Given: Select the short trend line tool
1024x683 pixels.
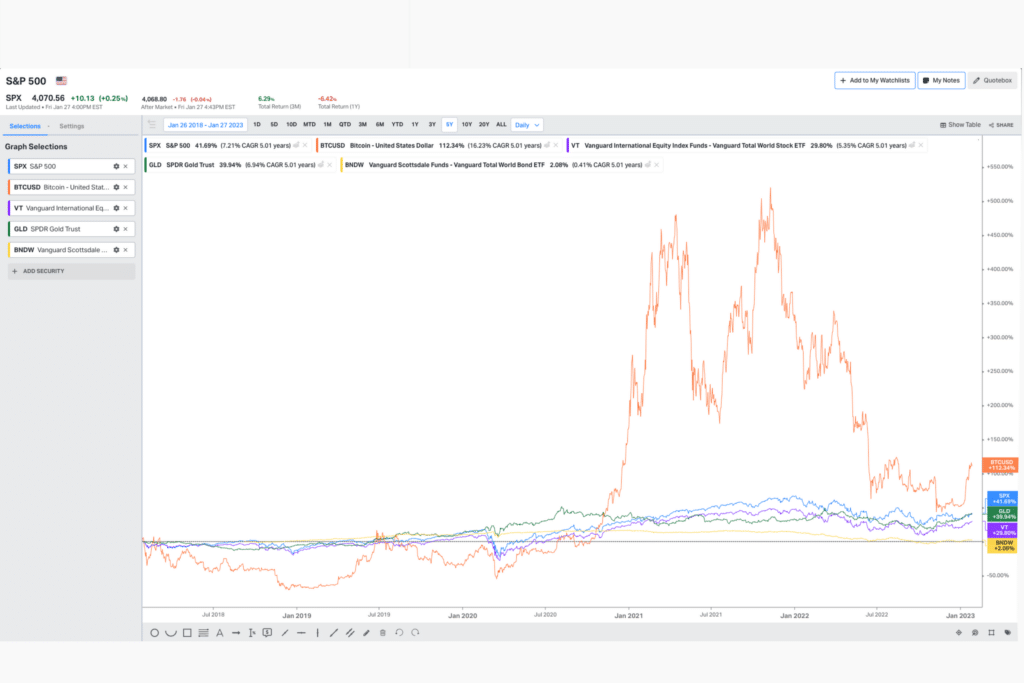Looking at the screenshot, I should [285, 633].
